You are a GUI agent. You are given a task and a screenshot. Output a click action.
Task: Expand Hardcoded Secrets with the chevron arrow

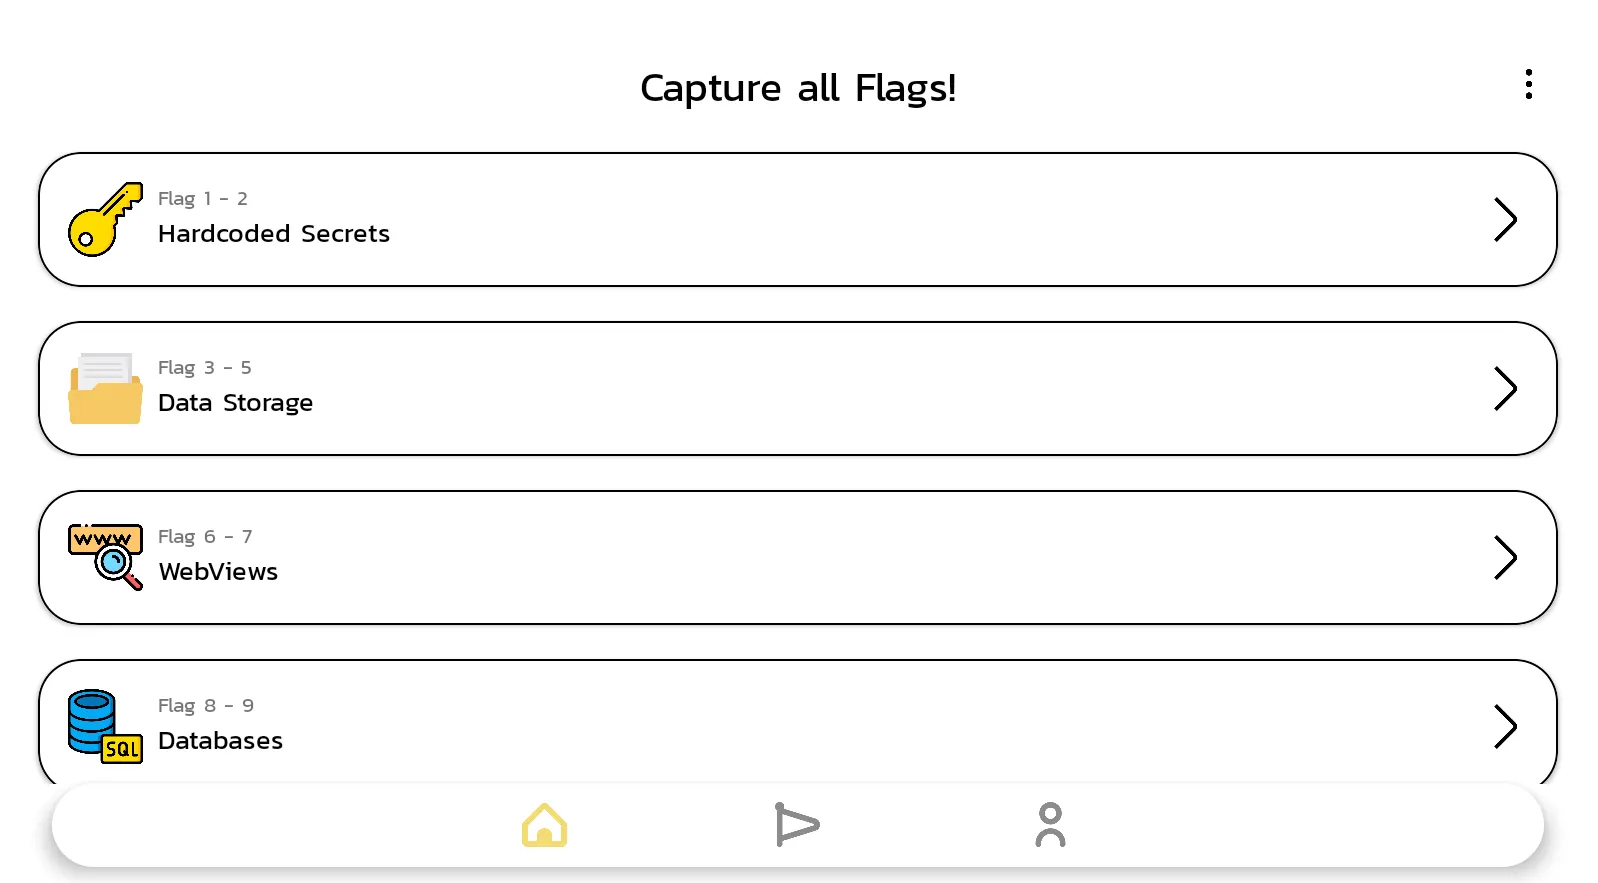pos(1505,219)
